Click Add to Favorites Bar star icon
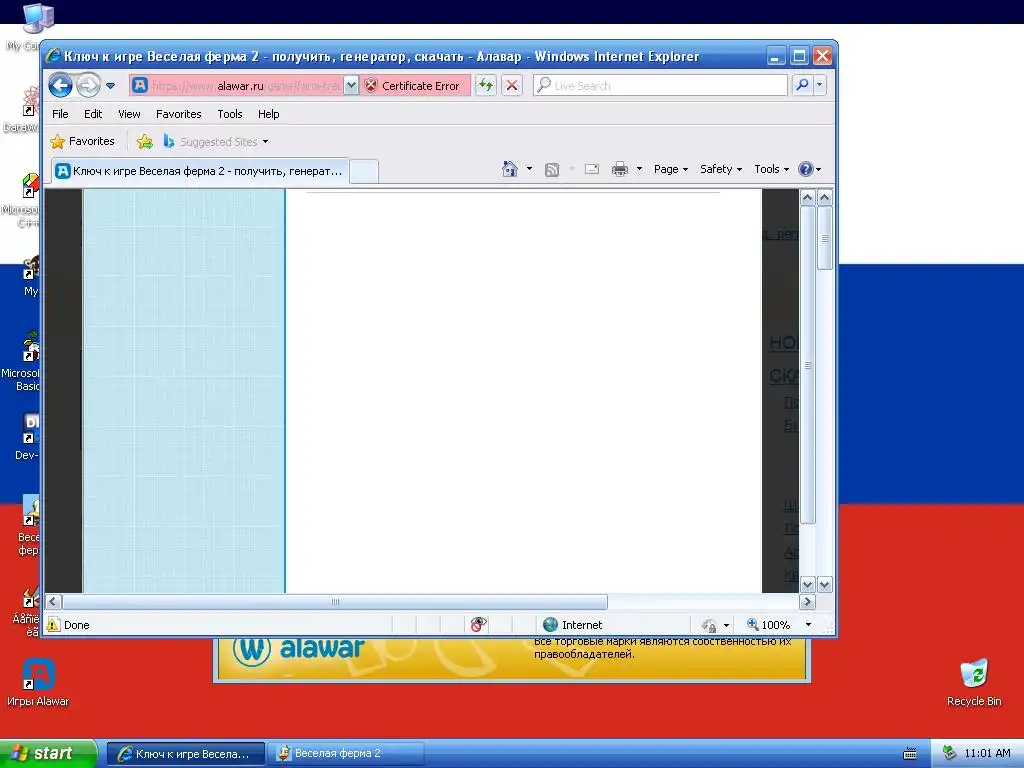The image size is (1024, 768). coord(145,141)
